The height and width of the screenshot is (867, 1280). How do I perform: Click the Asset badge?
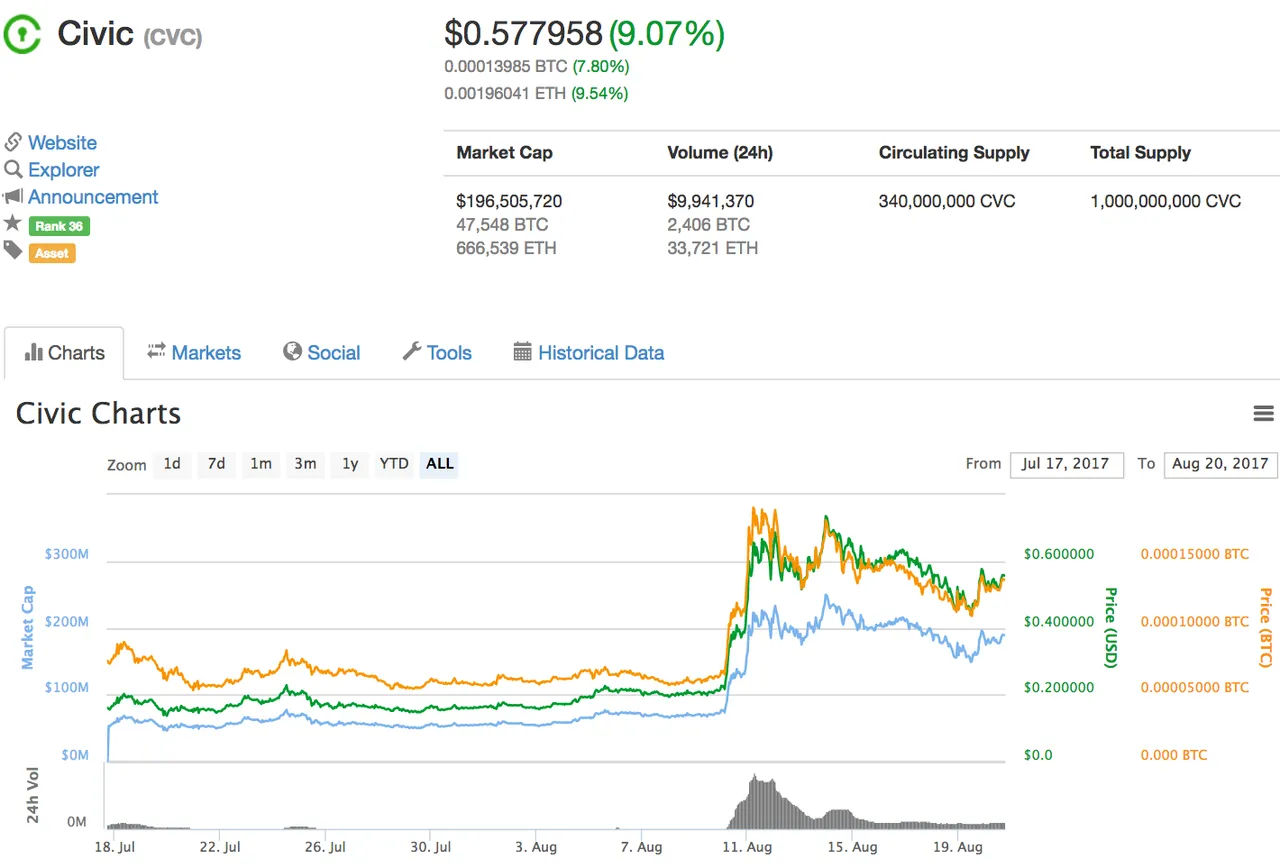coord(52,253)
